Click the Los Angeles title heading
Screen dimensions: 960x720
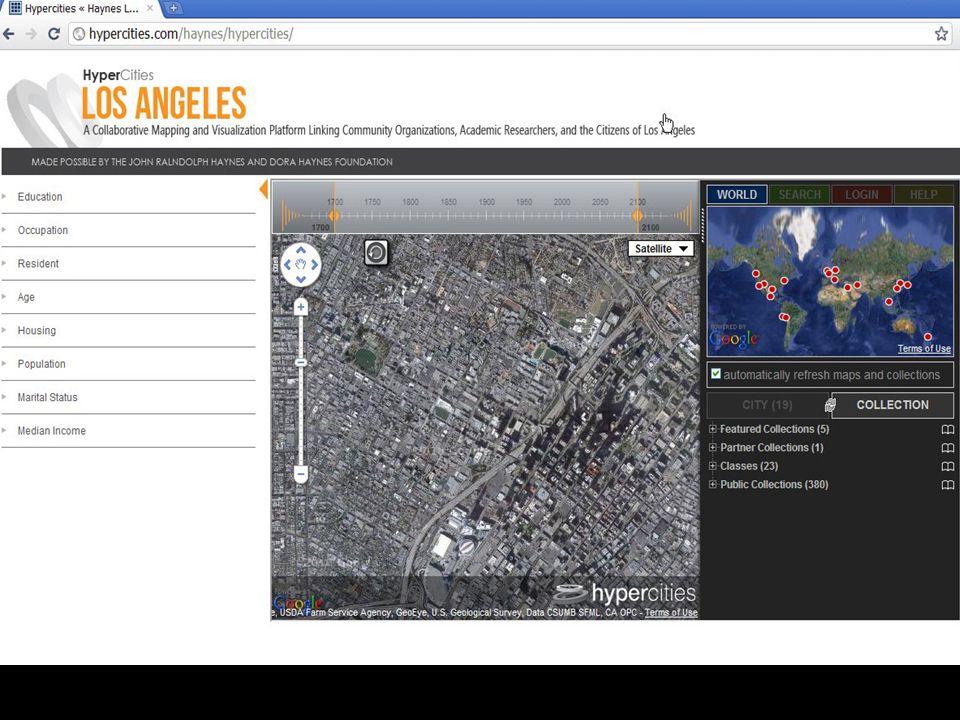click(x=164, y=103)
